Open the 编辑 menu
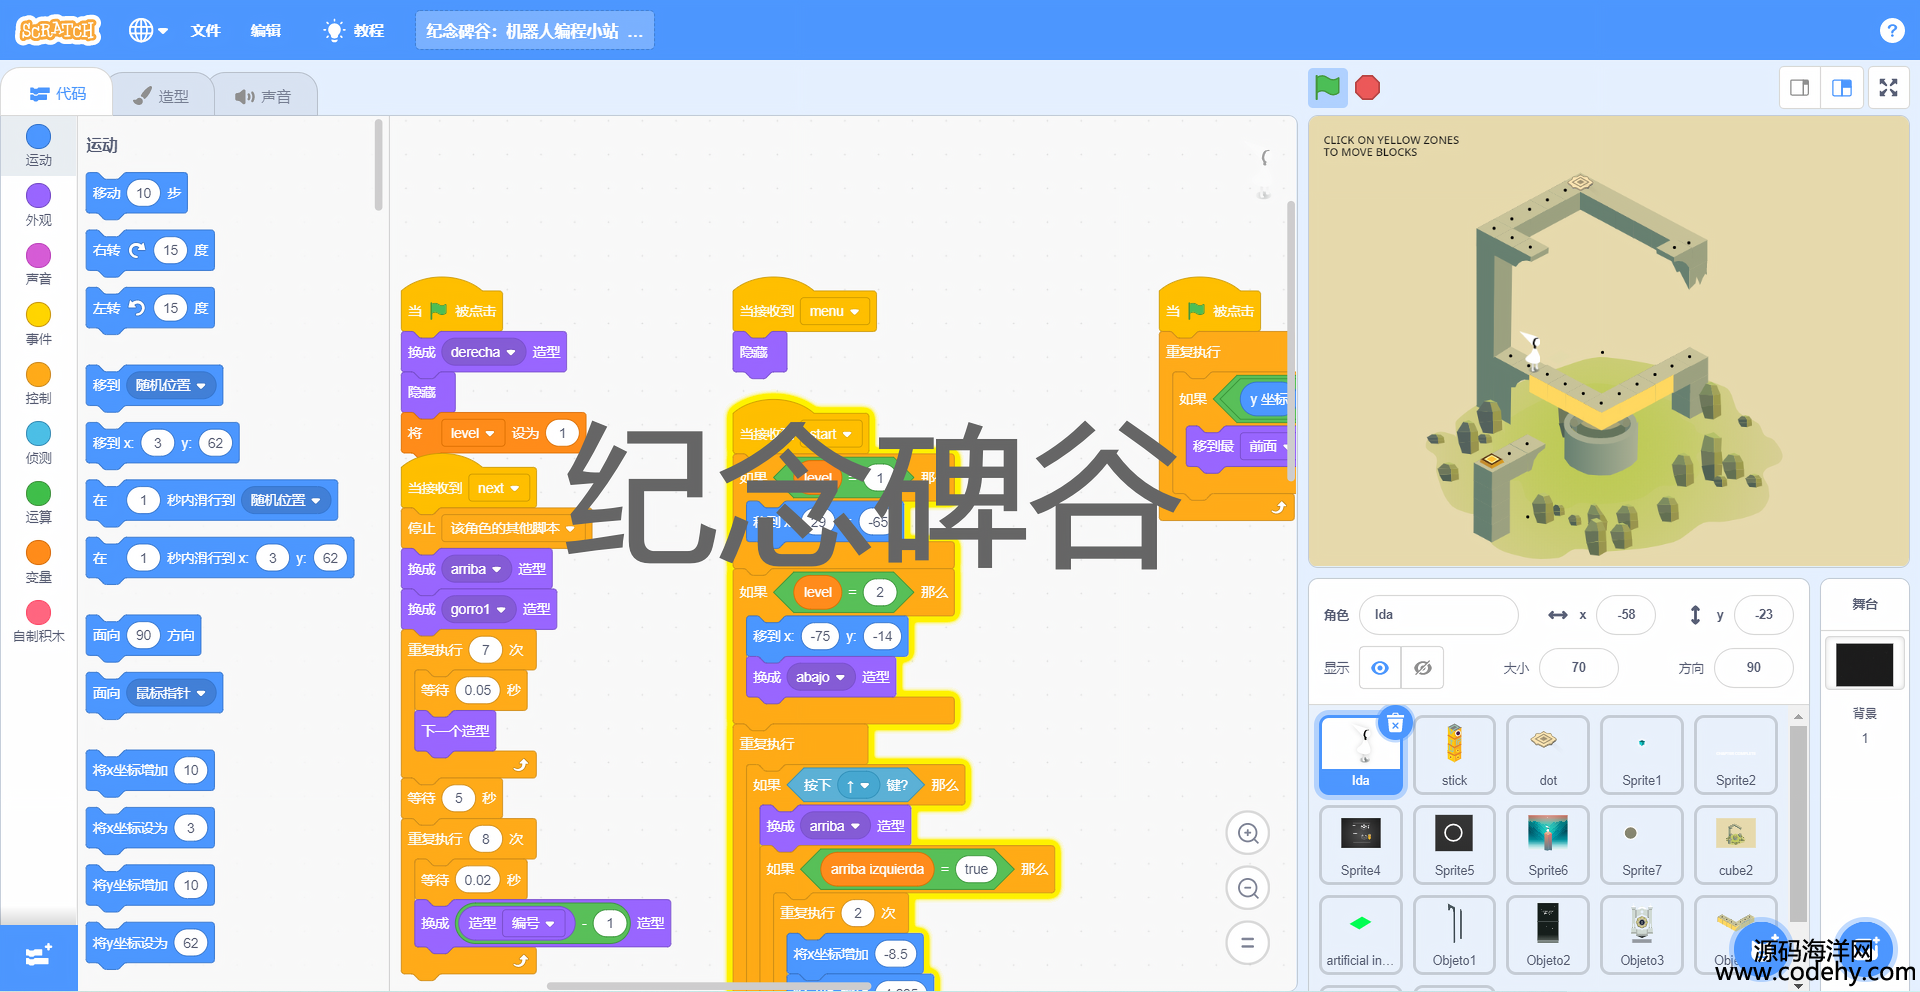 (x=265, y=30)
